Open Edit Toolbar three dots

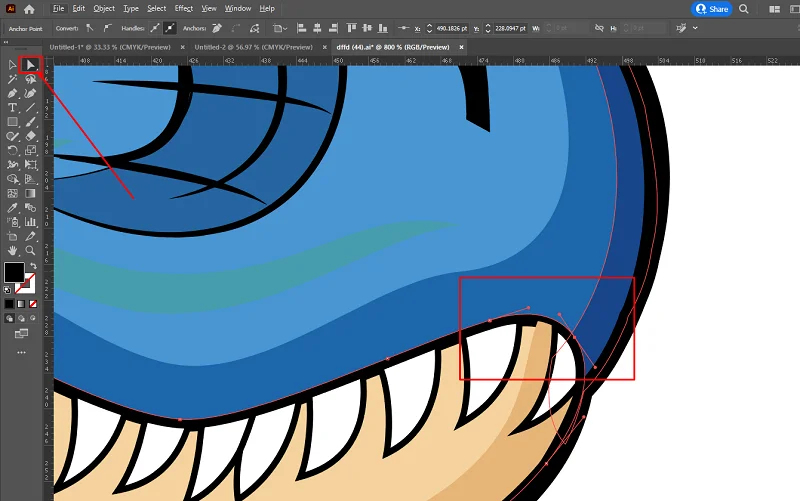point(21,353)
